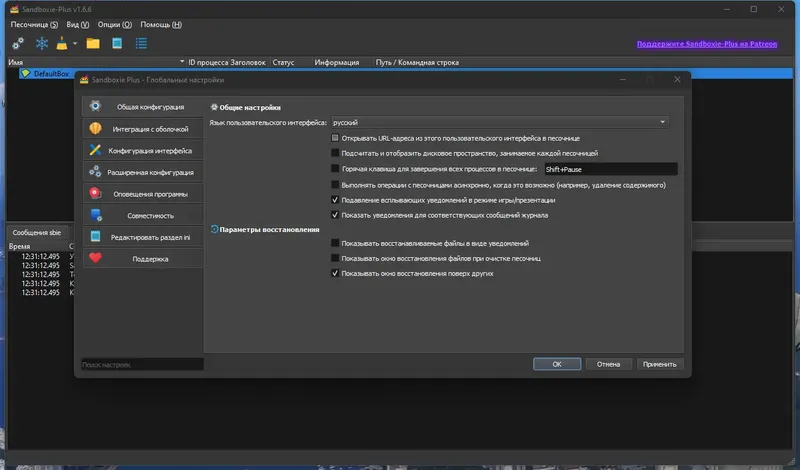
Task: Click the ID процесса column header
Action: tap(208, 62)
